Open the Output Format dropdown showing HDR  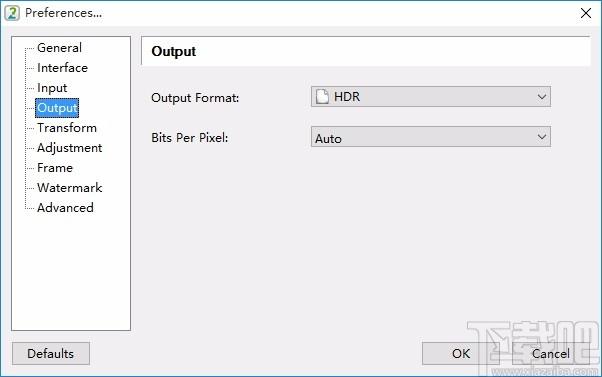click(431, 96)
